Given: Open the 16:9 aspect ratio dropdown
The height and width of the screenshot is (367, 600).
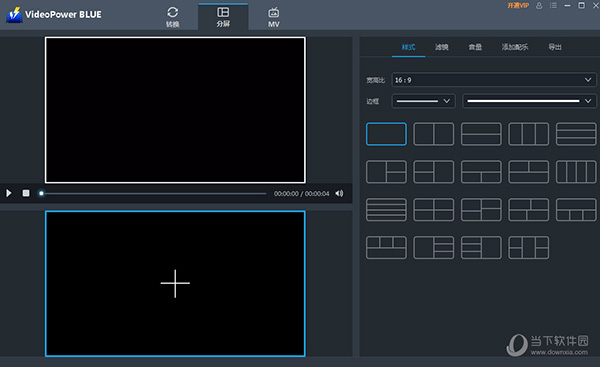Looking at the screenshot, I should [494, 80].
